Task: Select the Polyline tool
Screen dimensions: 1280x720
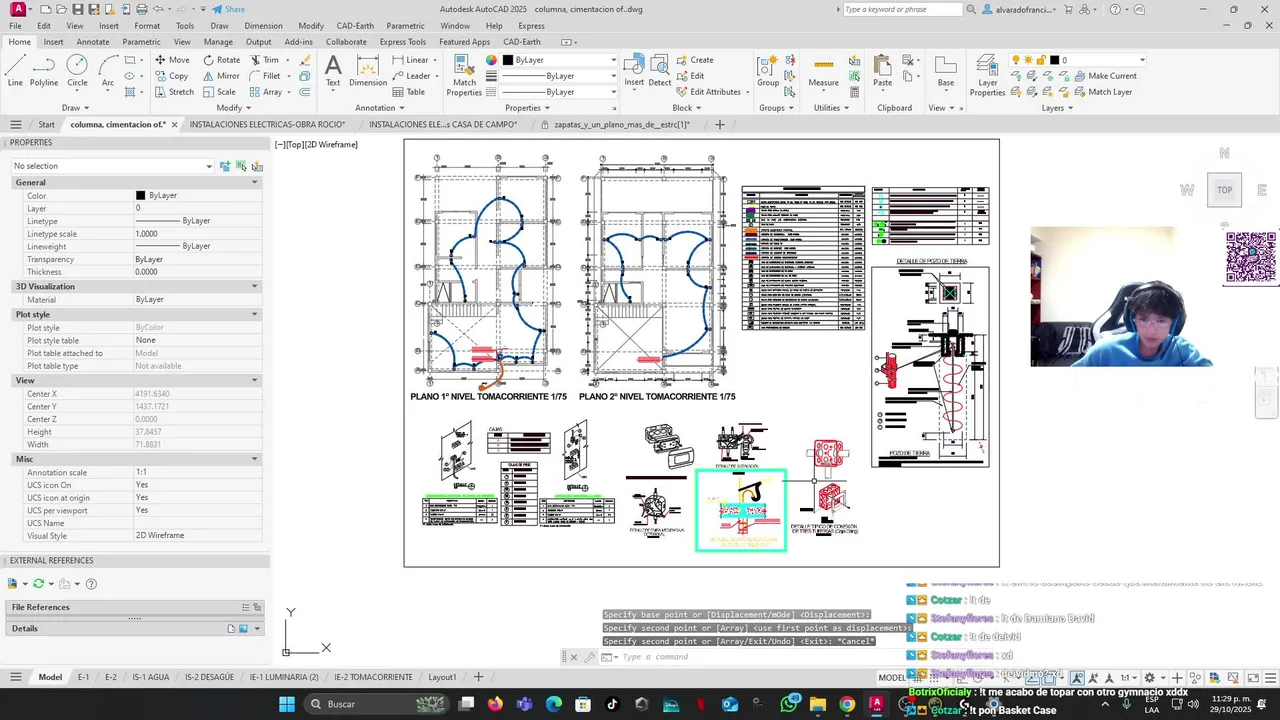Action: point(44,70)
